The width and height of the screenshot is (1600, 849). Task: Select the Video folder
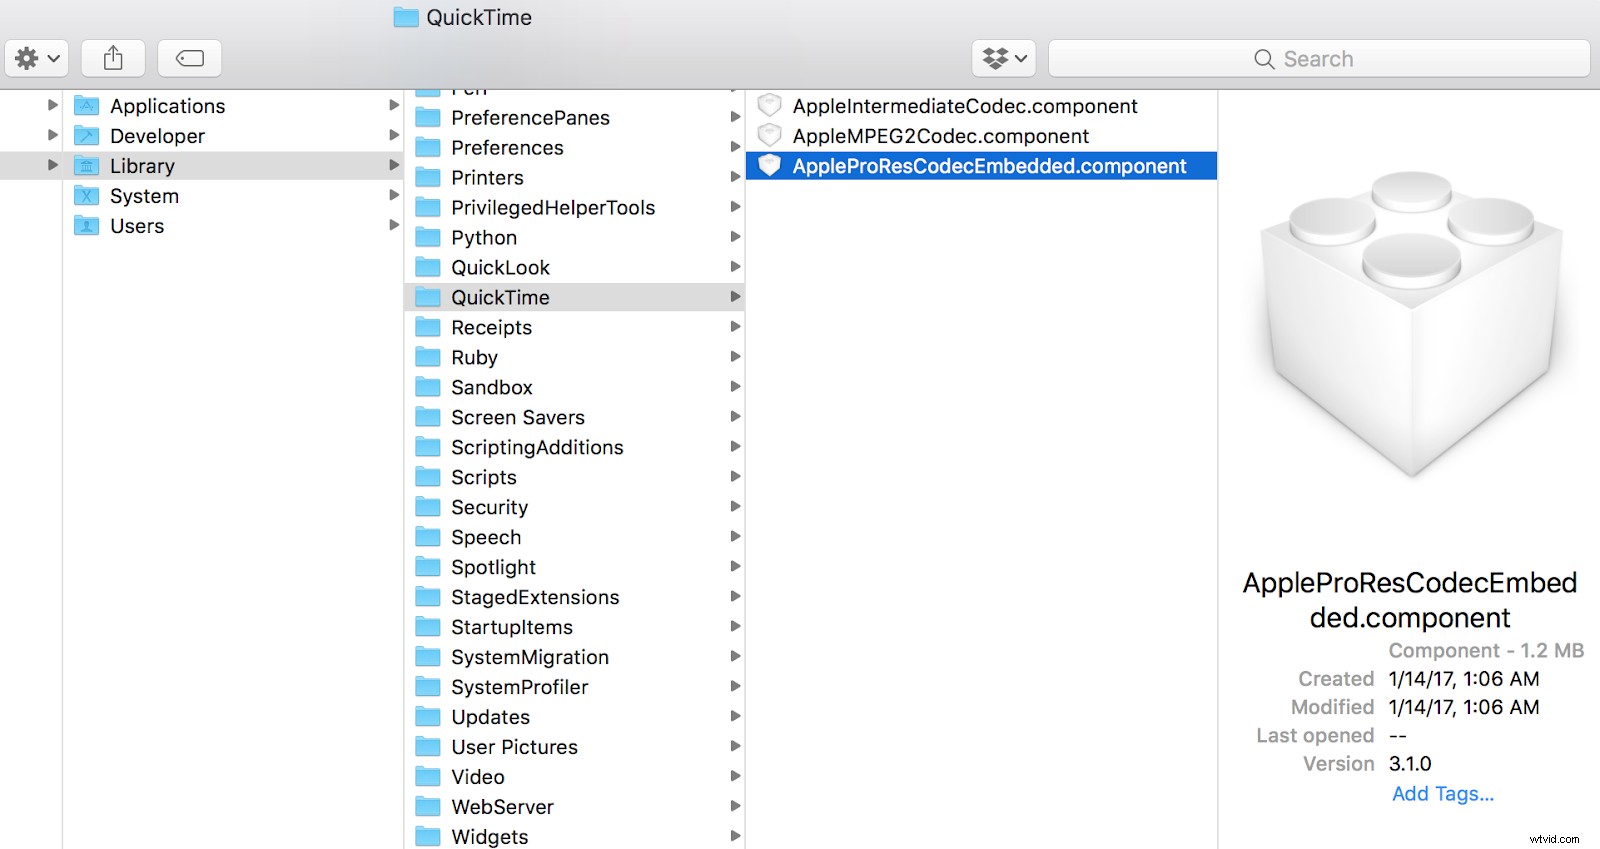[x=575, y=778]
